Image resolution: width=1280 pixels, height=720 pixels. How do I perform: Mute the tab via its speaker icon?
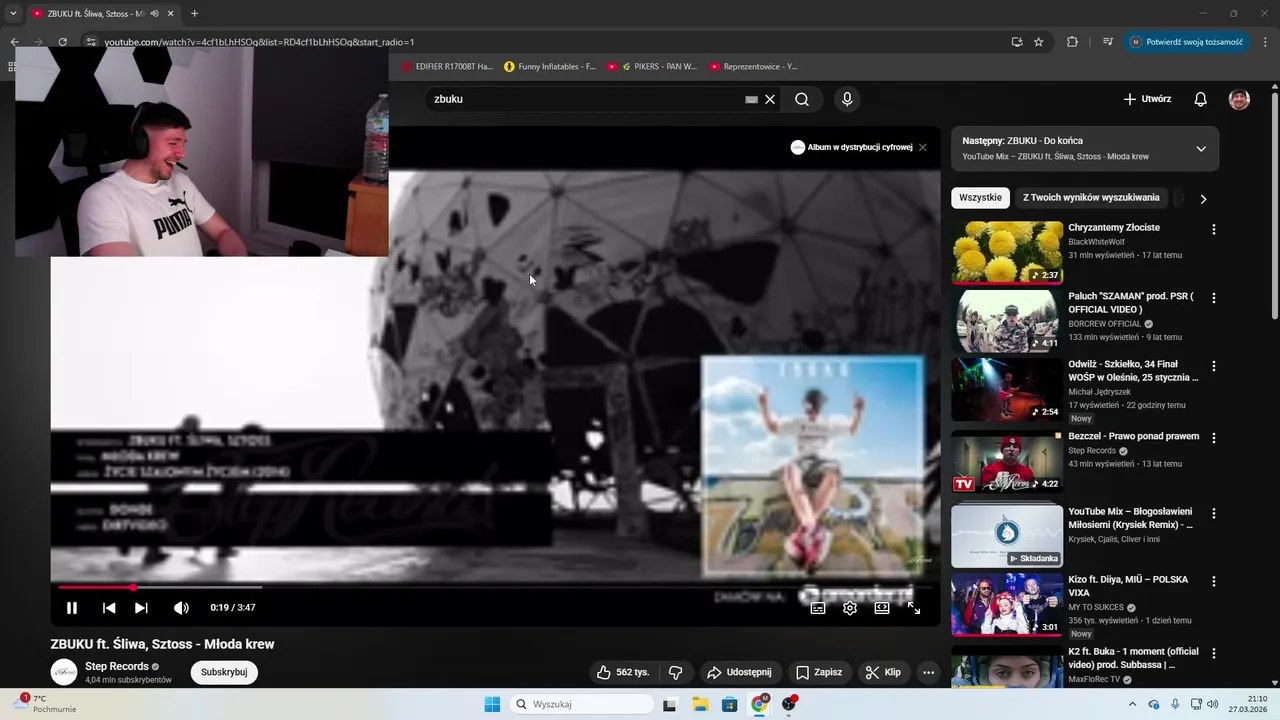coord(154,14)
